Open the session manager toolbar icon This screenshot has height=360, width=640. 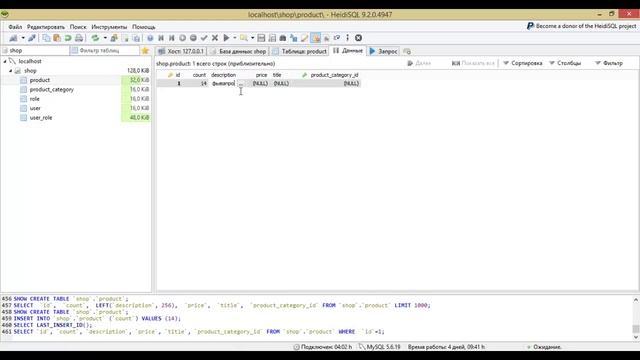[13, 38]
